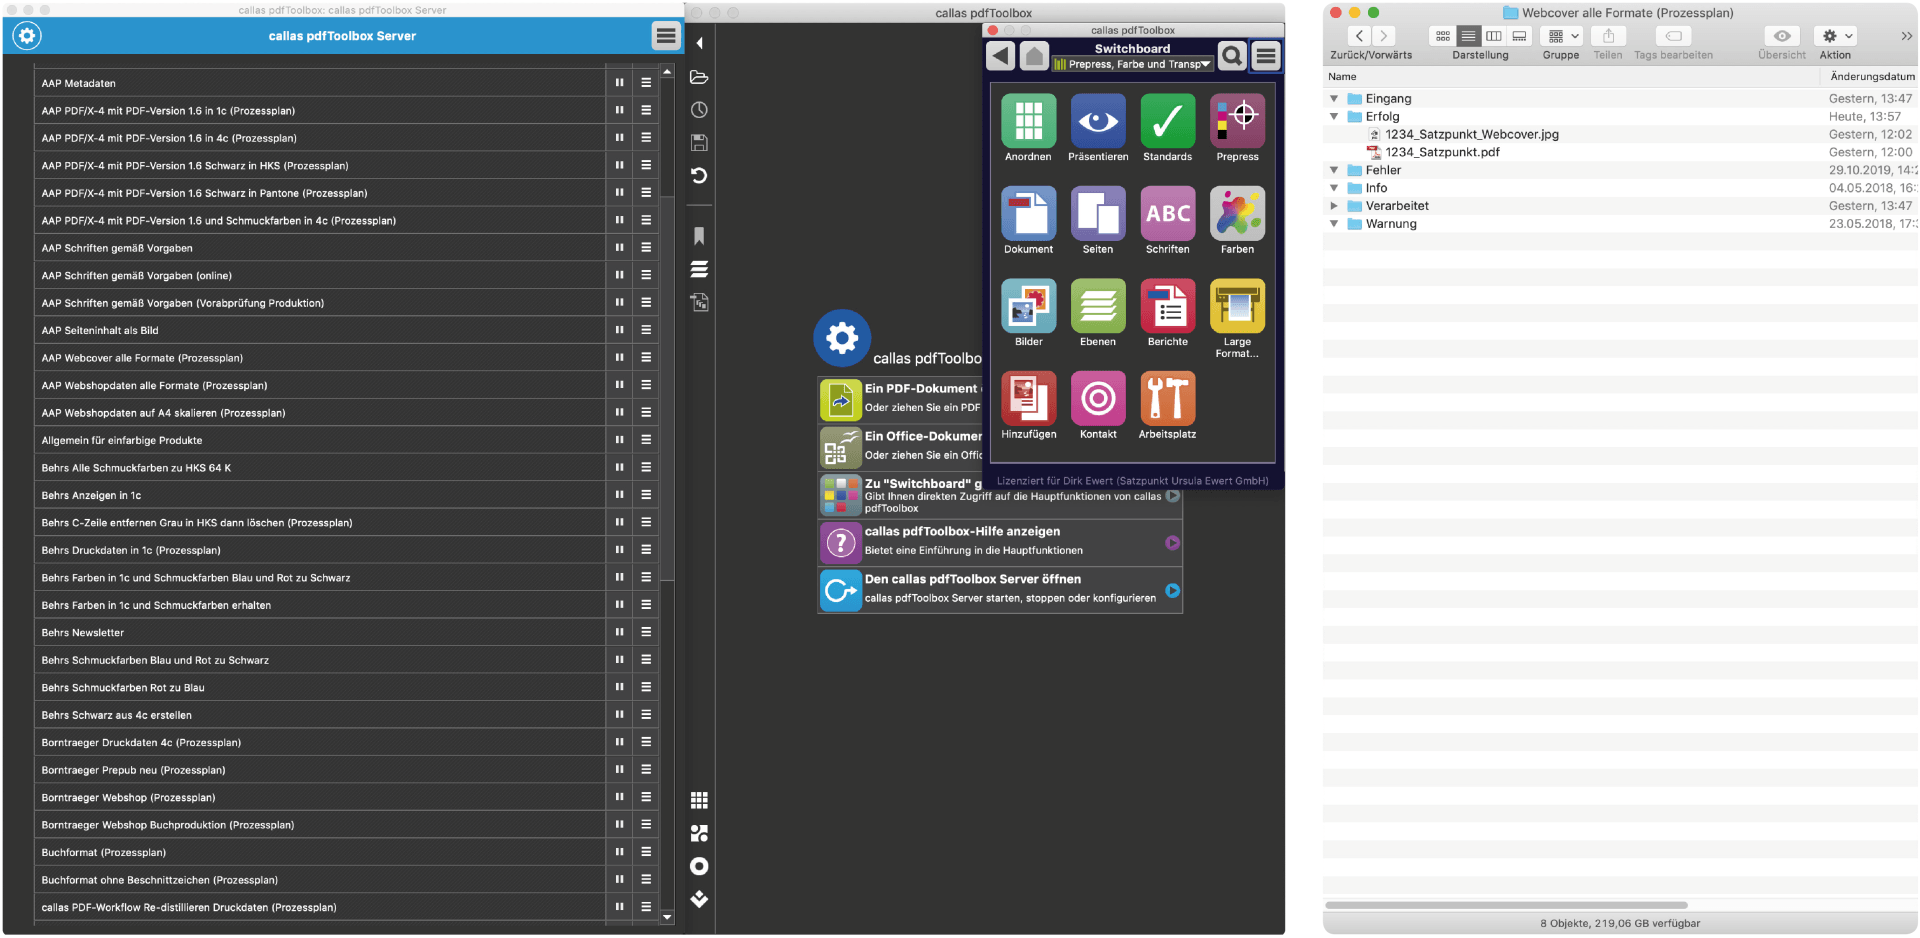Open the Prepress, Farbe und Transp dropdown
1920x938 pixels.
(x=1131, y=64)
